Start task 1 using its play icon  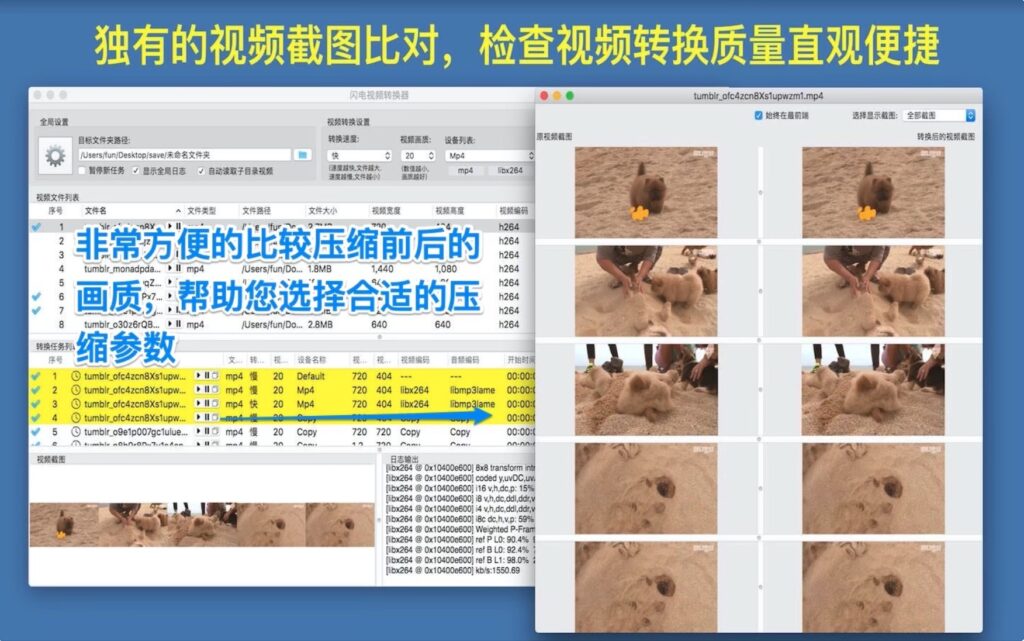point(197,377)
